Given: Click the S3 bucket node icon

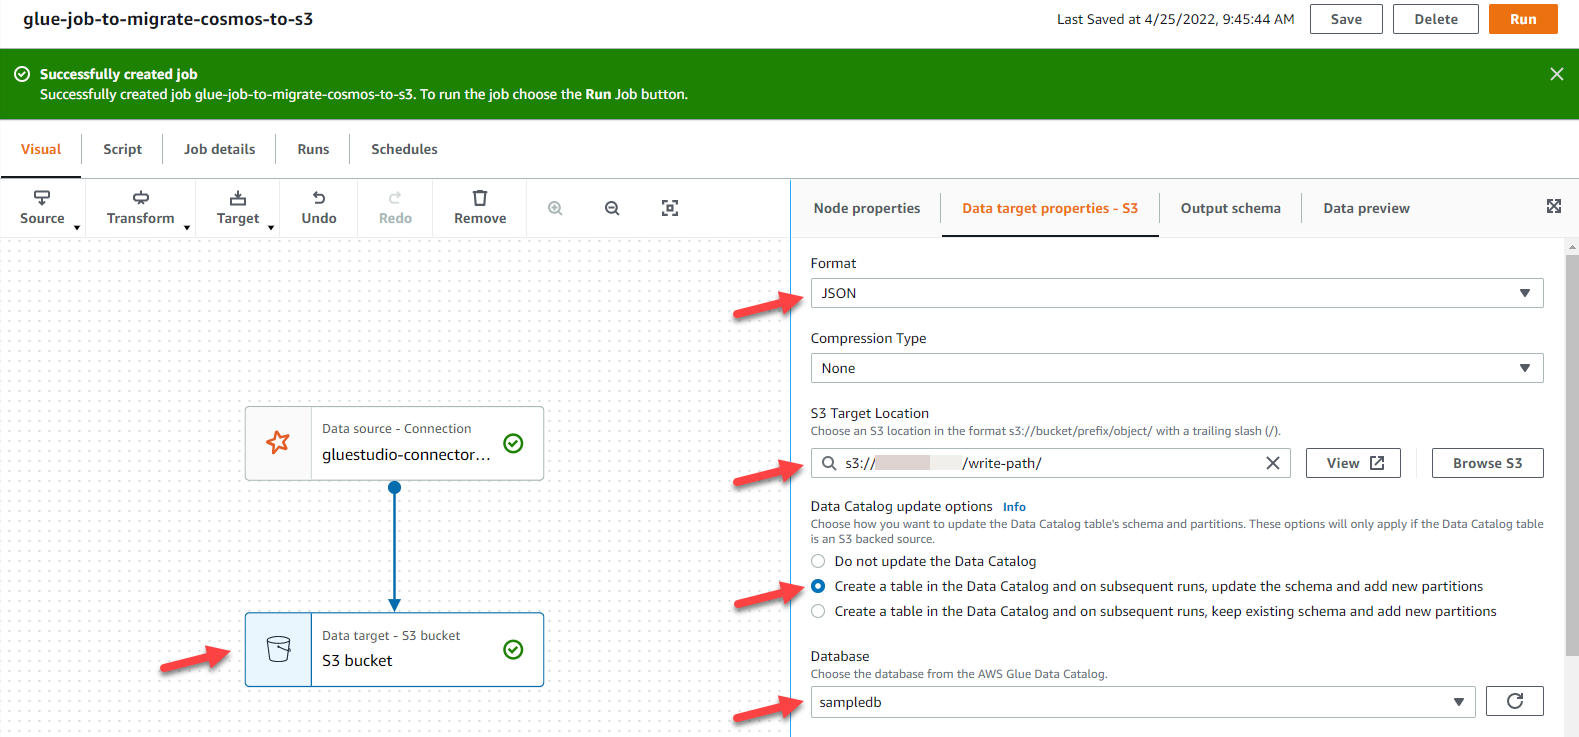Looking at the screenshot, I should pyautogui.click(x=279, y=649).
